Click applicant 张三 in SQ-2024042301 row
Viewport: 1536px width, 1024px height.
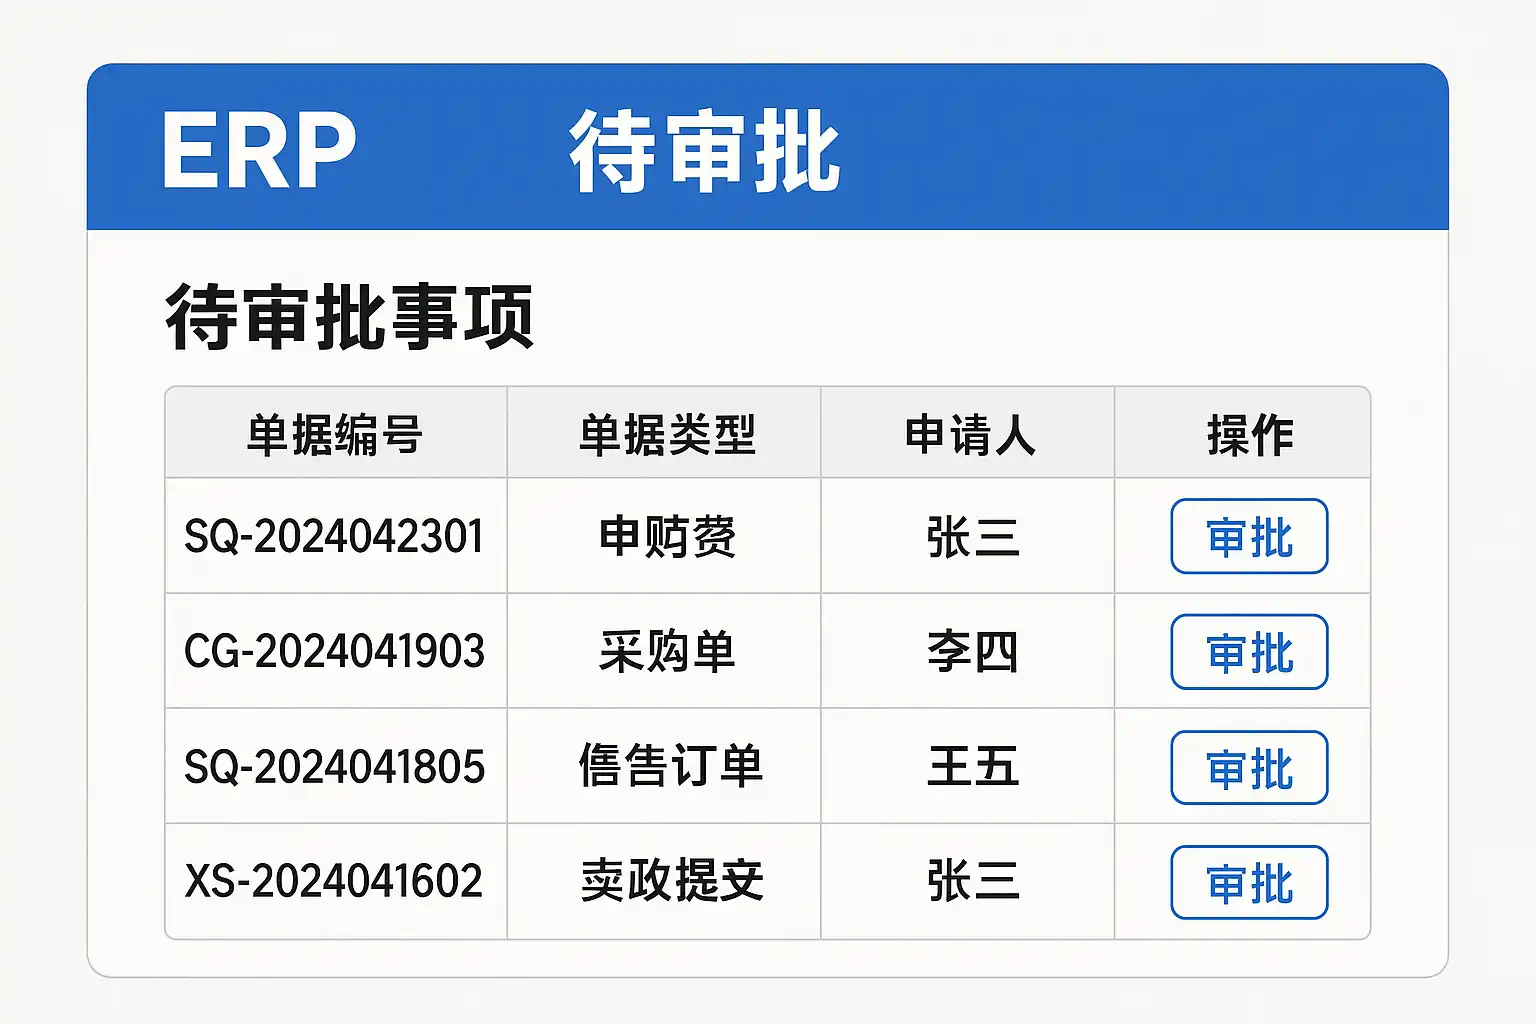point(972,537)
